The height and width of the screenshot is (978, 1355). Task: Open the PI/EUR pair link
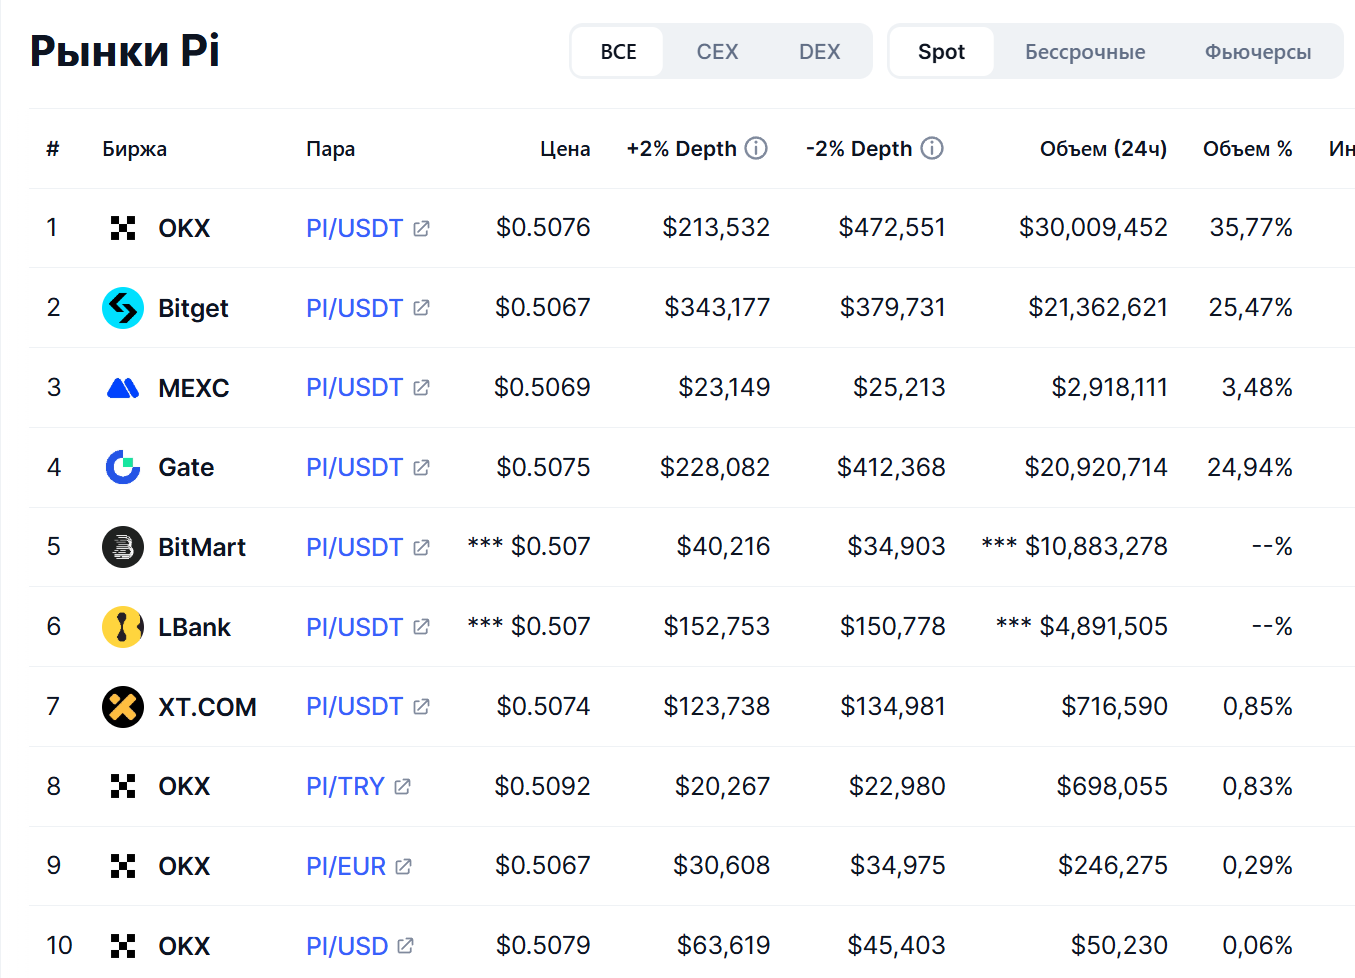[x=346, y=866]
